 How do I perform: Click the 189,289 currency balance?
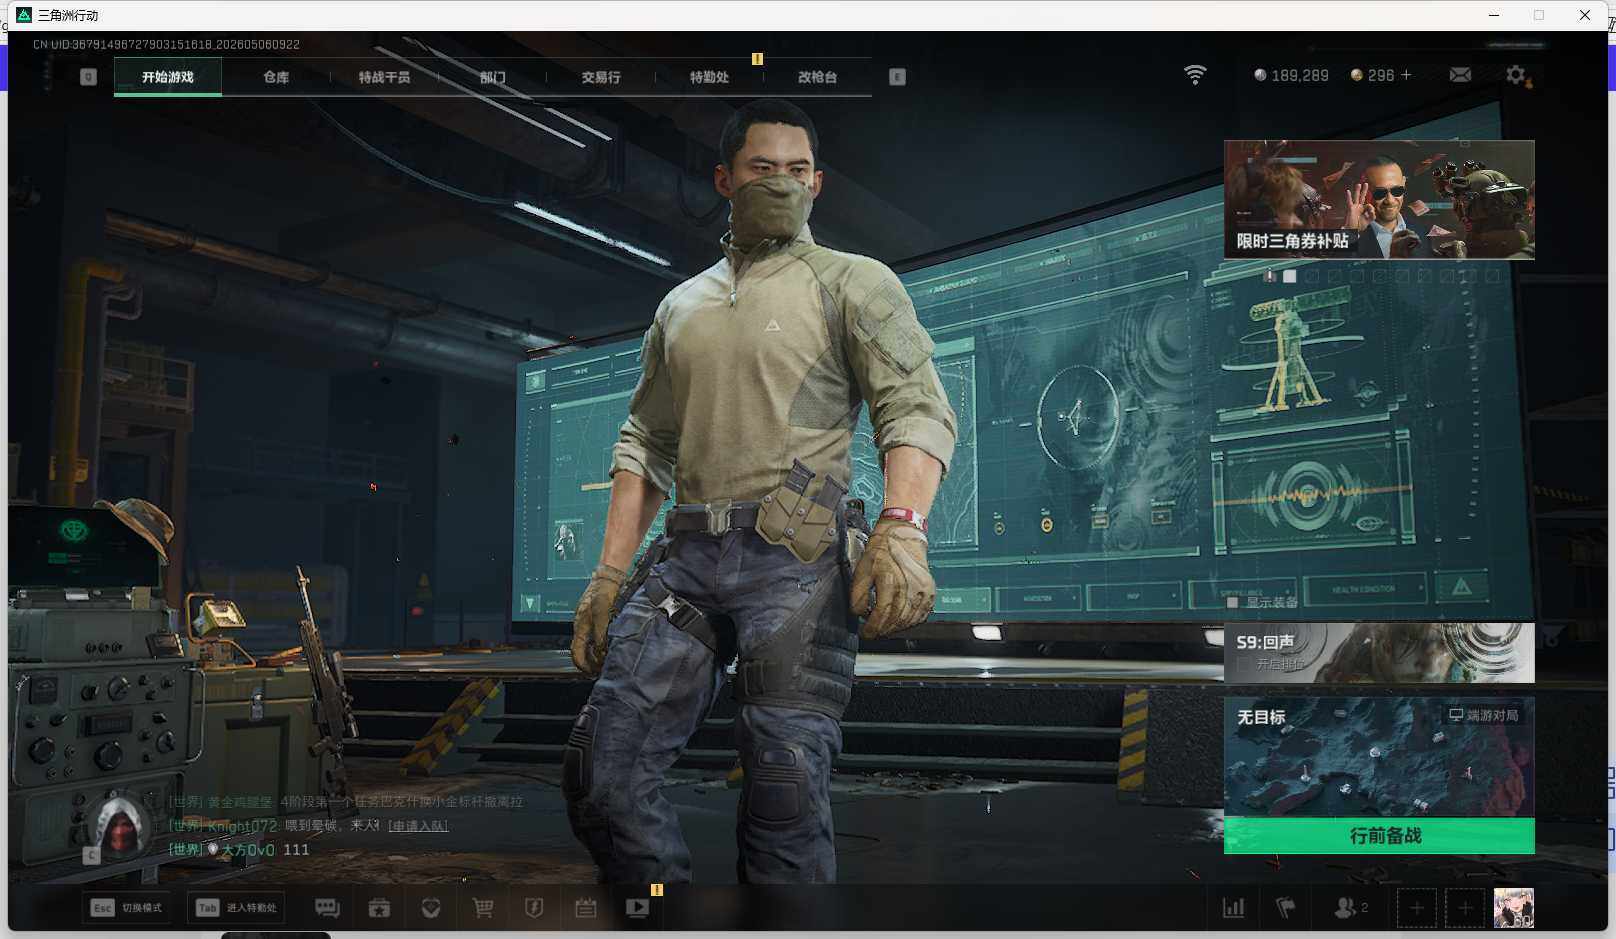coord(1300,75)
